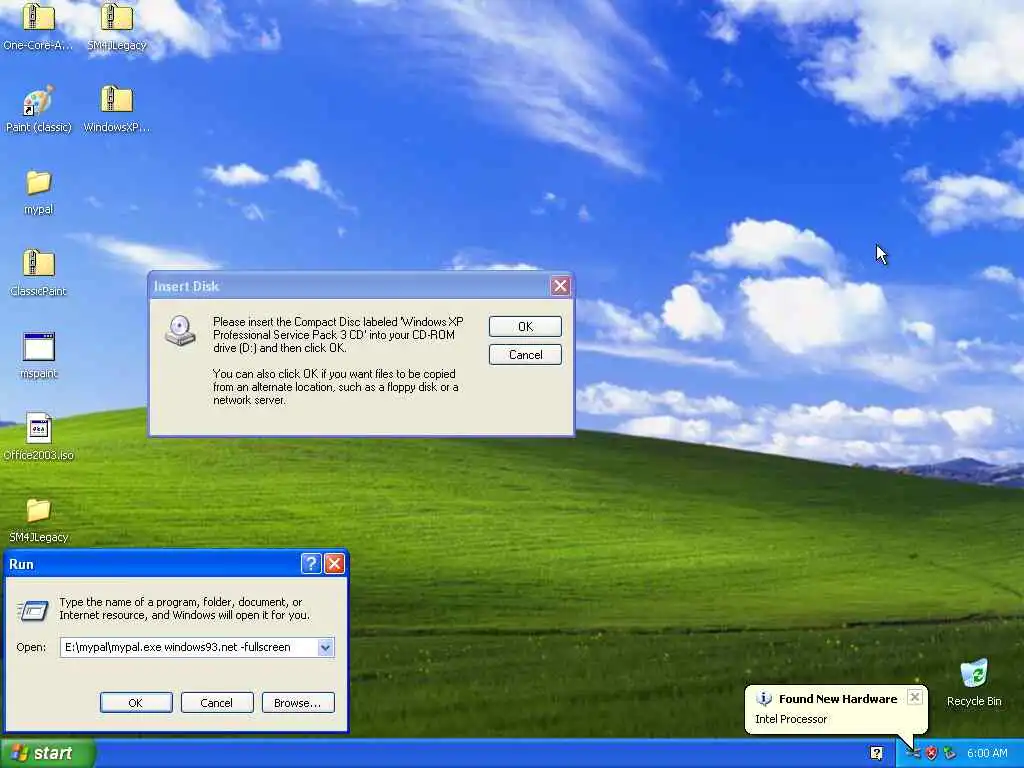Click into the Open command text field
This screenshot has height=768, width=1024.
tap(189, 647)
